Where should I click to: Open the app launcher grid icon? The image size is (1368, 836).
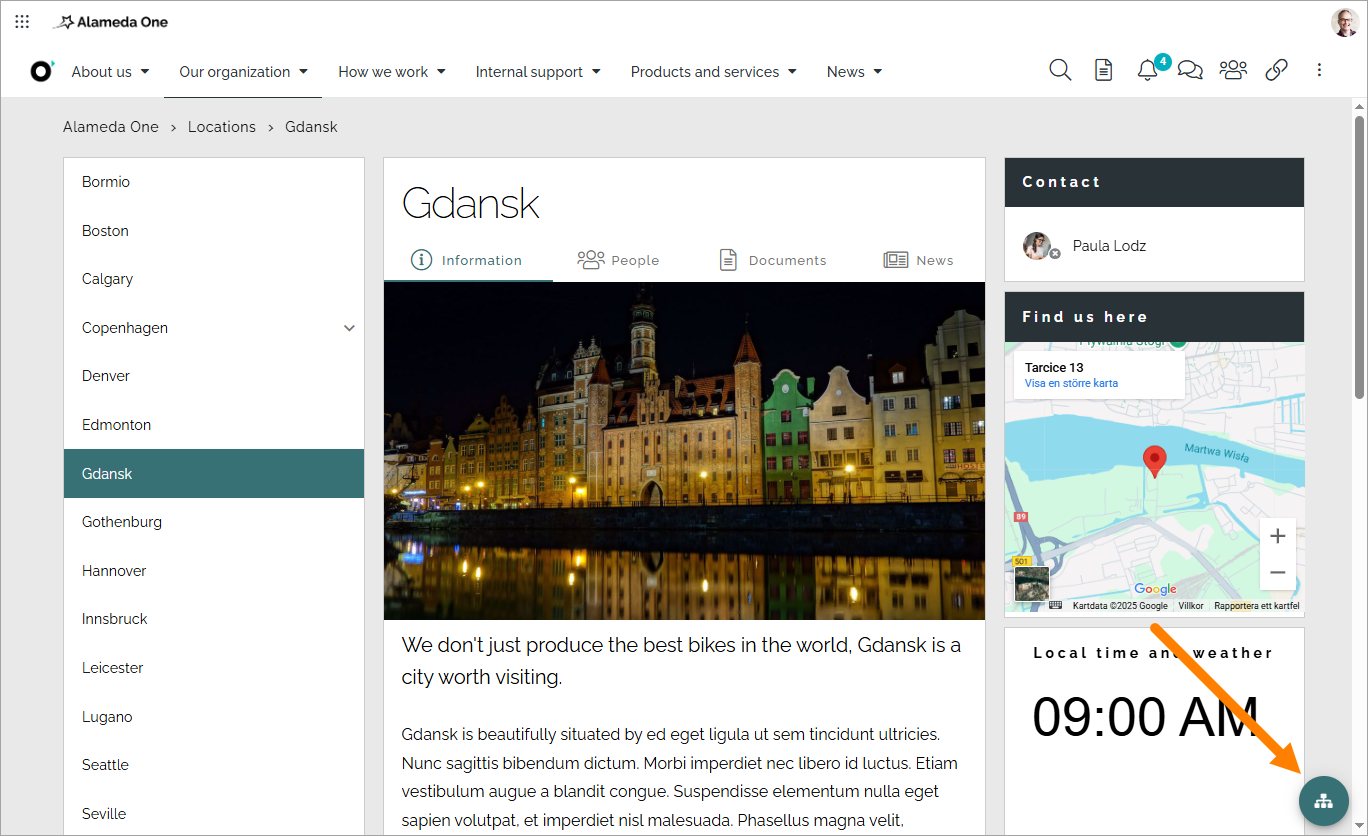(x=22, y=21)
